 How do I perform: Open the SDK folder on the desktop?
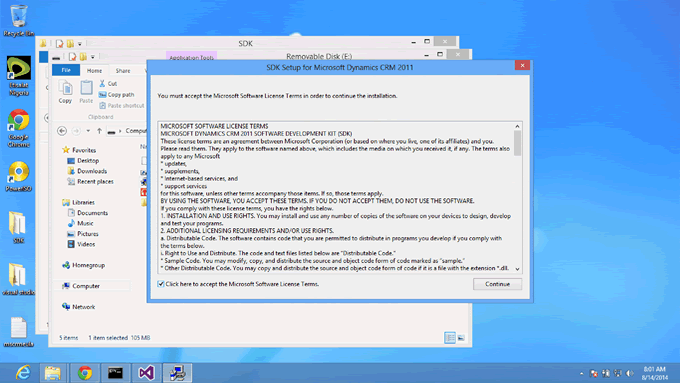point(18,228)
